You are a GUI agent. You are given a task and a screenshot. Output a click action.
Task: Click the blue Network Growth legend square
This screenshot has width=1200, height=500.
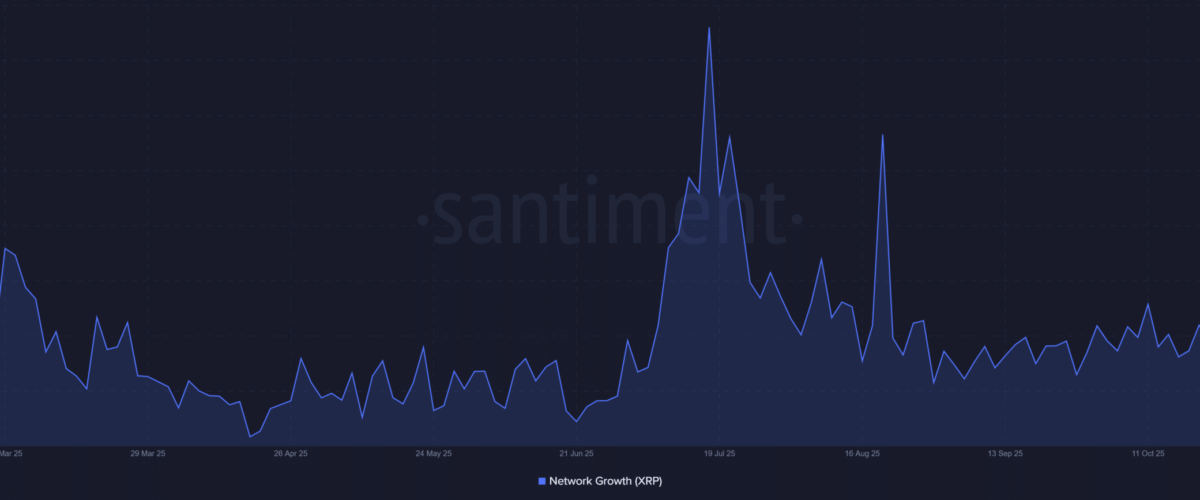[542, 481]
